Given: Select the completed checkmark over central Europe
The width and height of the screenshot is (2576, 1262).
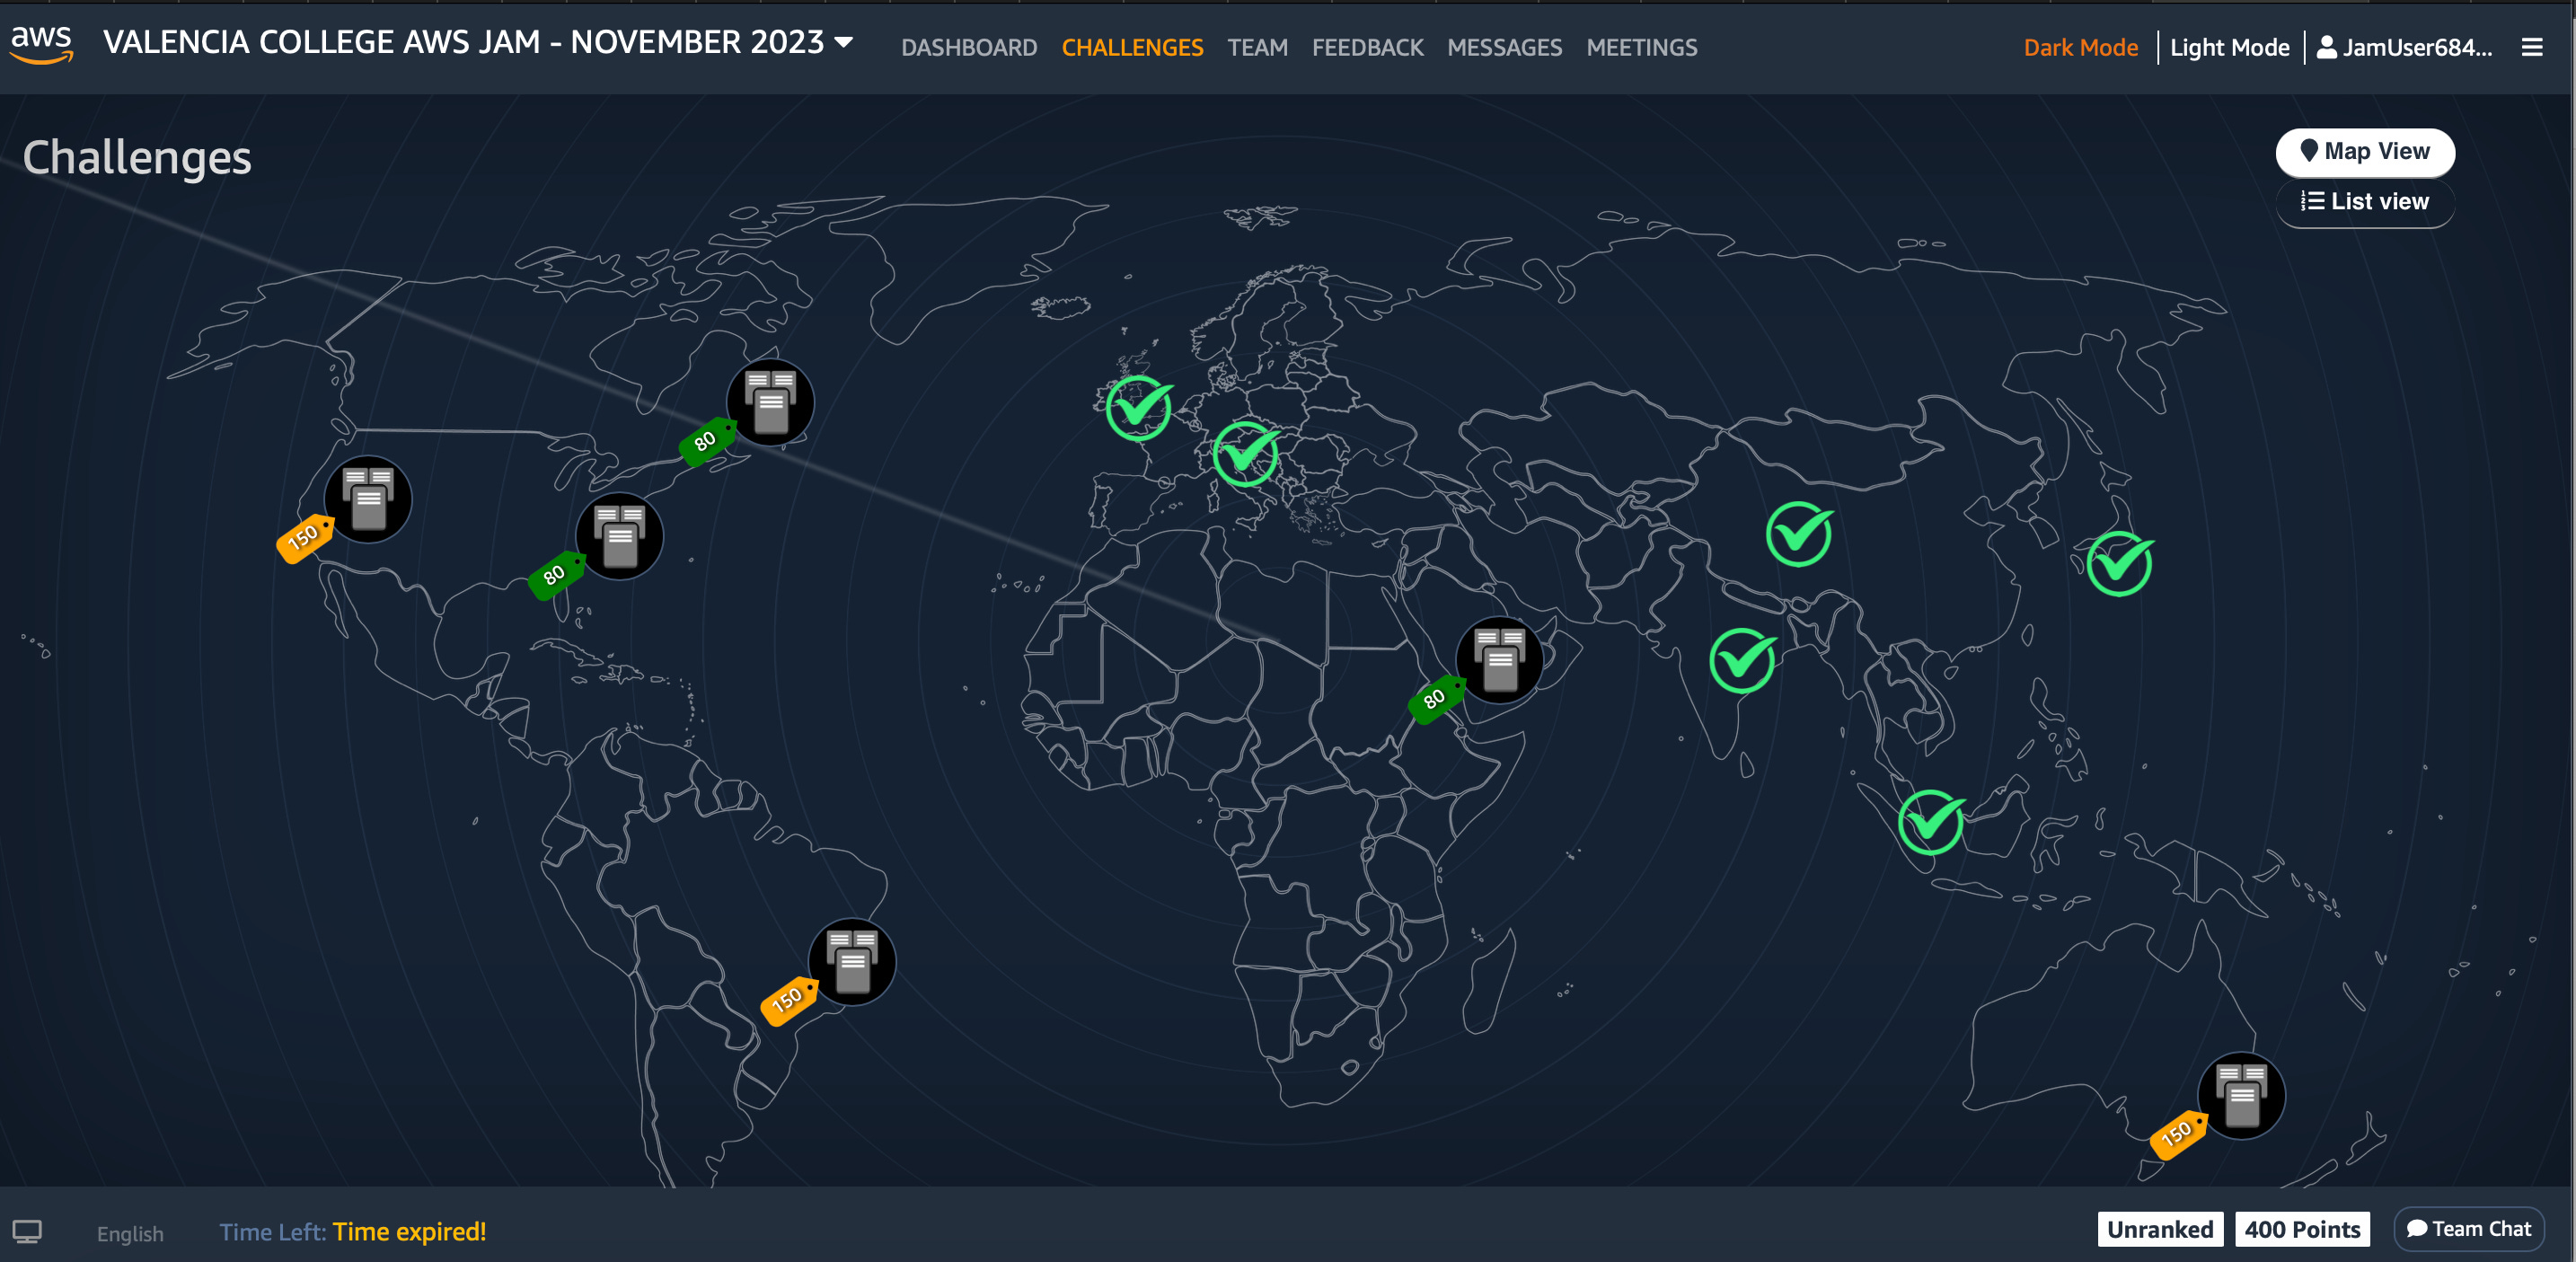Looking at the screenshot, I should coord(1246,453).
